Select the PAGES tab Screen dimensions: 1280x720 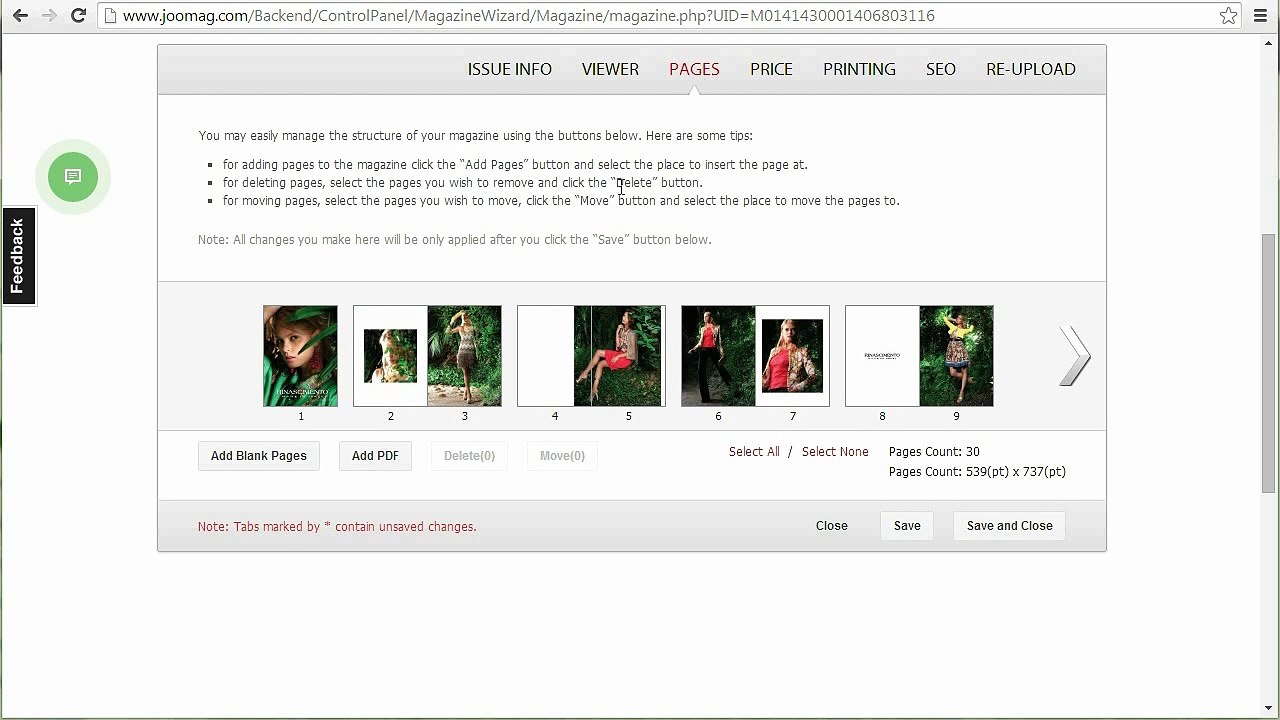click(x=694, y=69)
